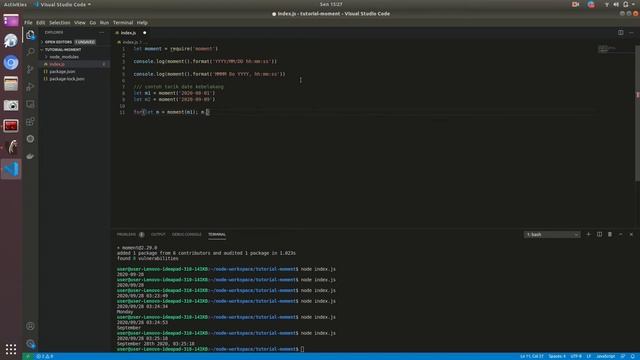Open Visual Studio Code app menu dropdown
Viewport: 640px width, 360px height.
pos(63,4)
